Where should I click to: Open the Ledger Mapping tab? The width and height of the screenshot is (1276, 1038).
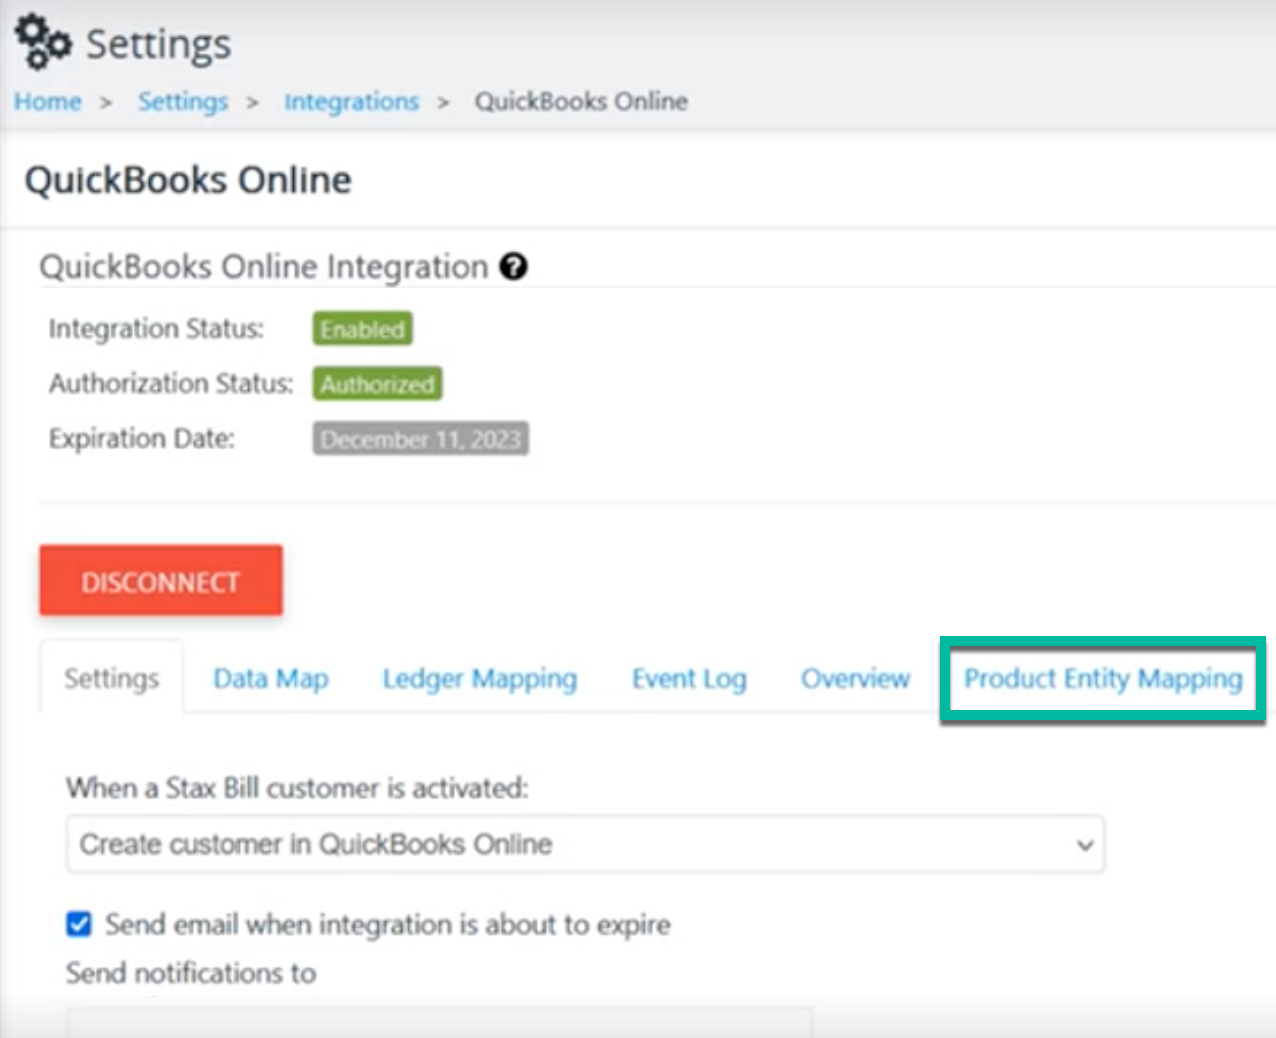tap(480, 678)
